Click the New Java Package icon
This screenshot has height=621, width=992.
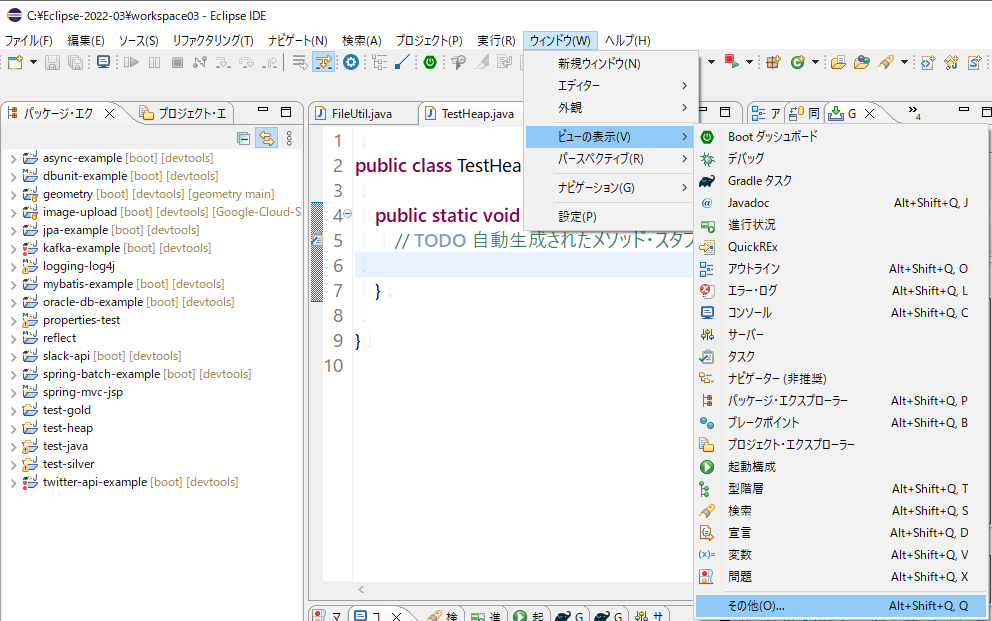click(772, 62)
